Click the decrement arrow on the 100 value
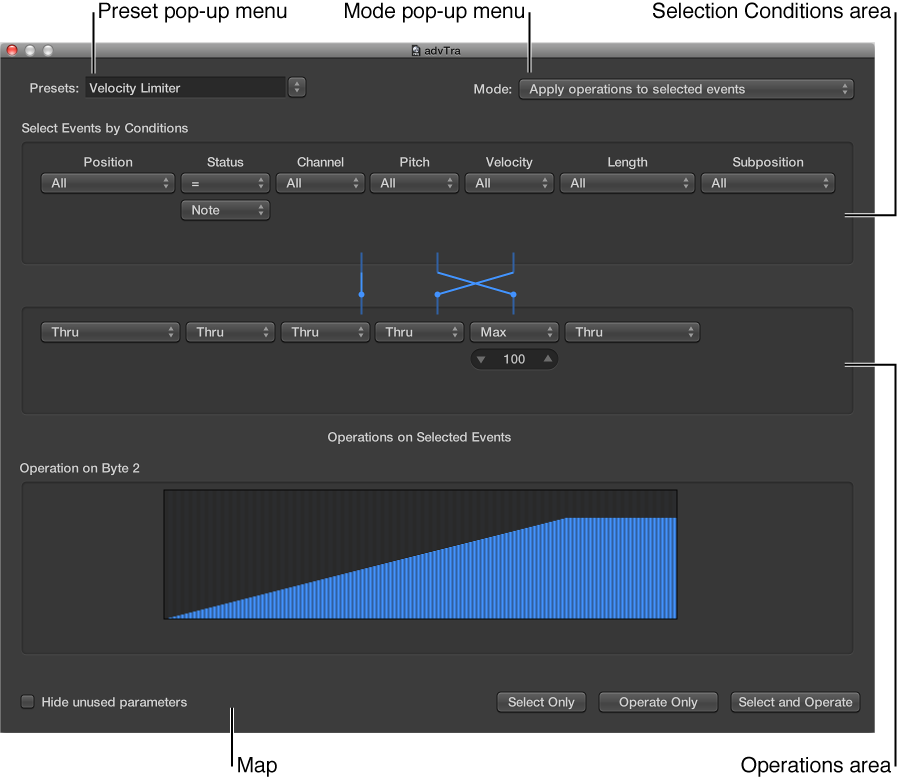 (x=481, y=359)
